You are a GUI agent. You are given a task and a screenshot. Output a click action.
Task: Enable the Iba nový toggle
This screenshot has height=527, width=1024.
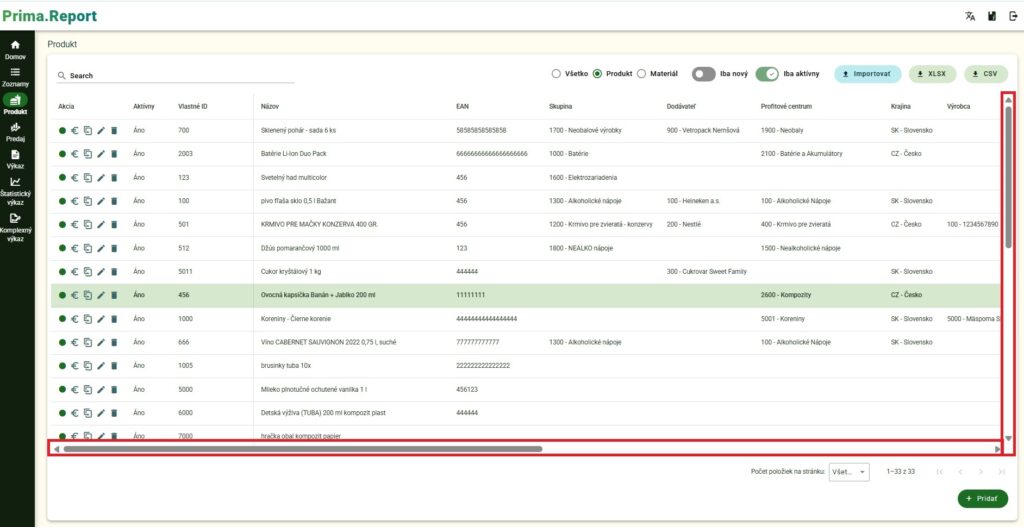(x=704, y=74)
